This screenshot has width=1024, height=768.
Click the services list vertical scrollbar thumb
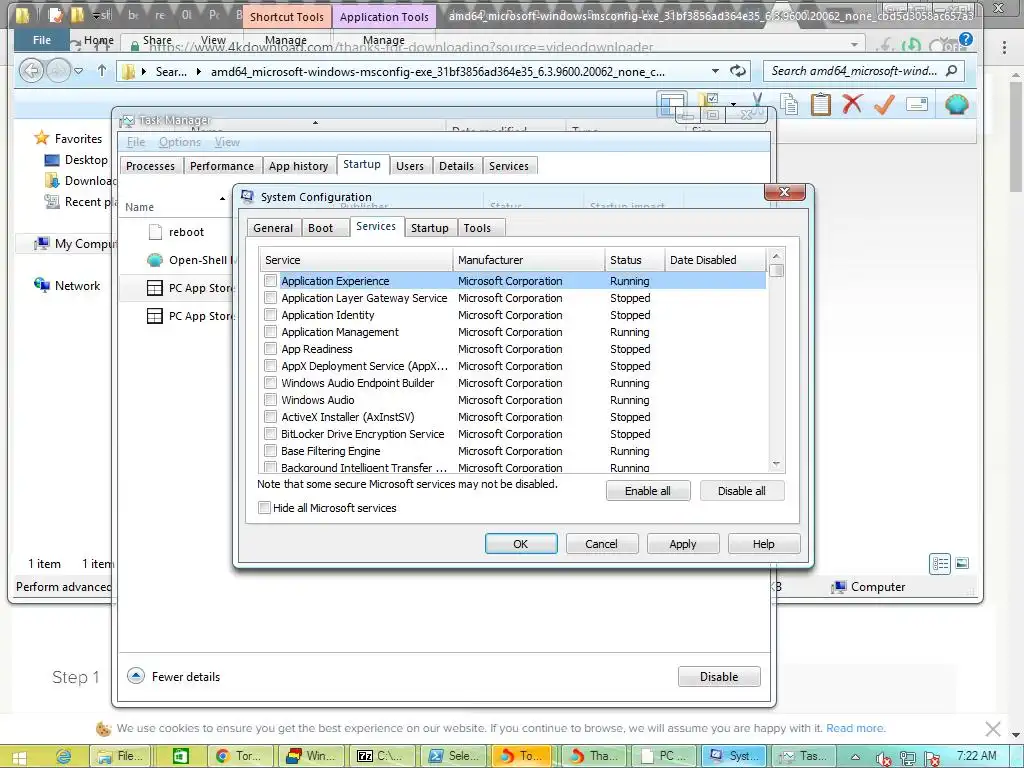[776, 270]
